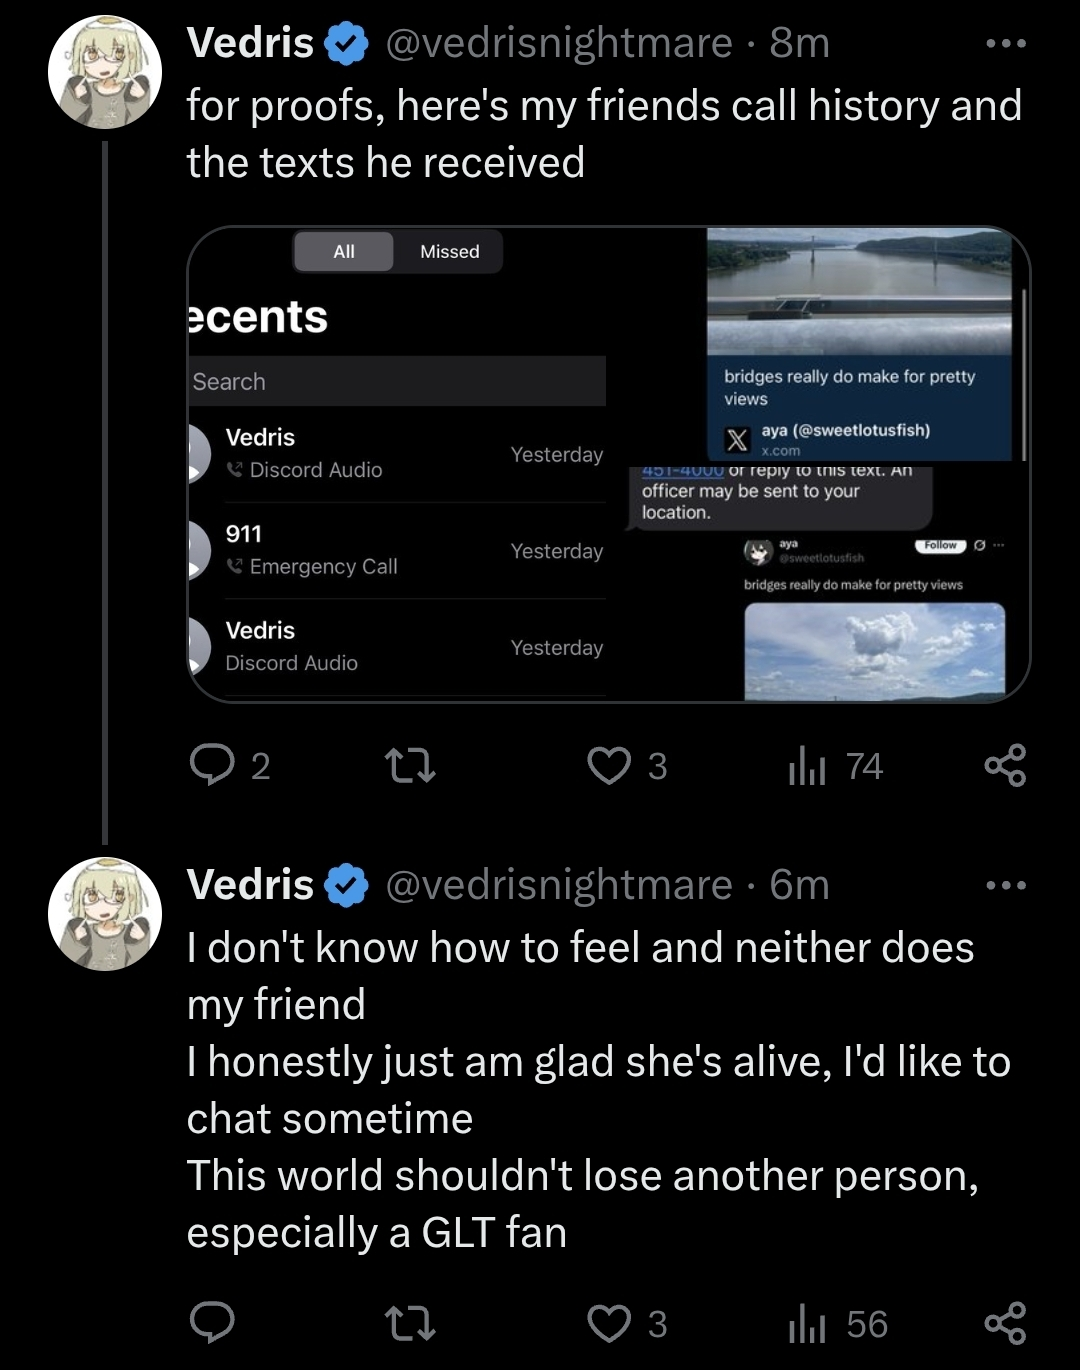The width and height of the screenshot is (1080, 1370).
Task: Reply to the second Vedris tweet
Action: [212, 1323]
